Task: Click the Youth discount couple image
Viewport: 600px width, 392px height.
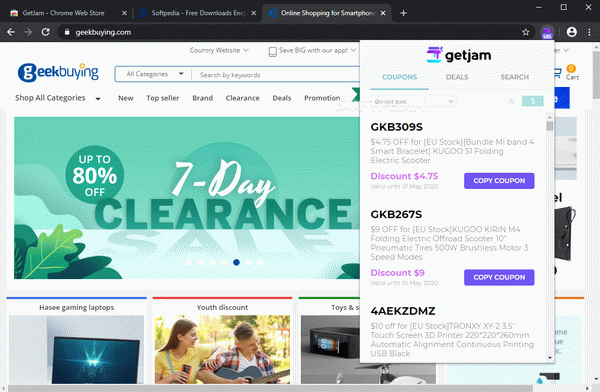Action: [x=222, y=350]
